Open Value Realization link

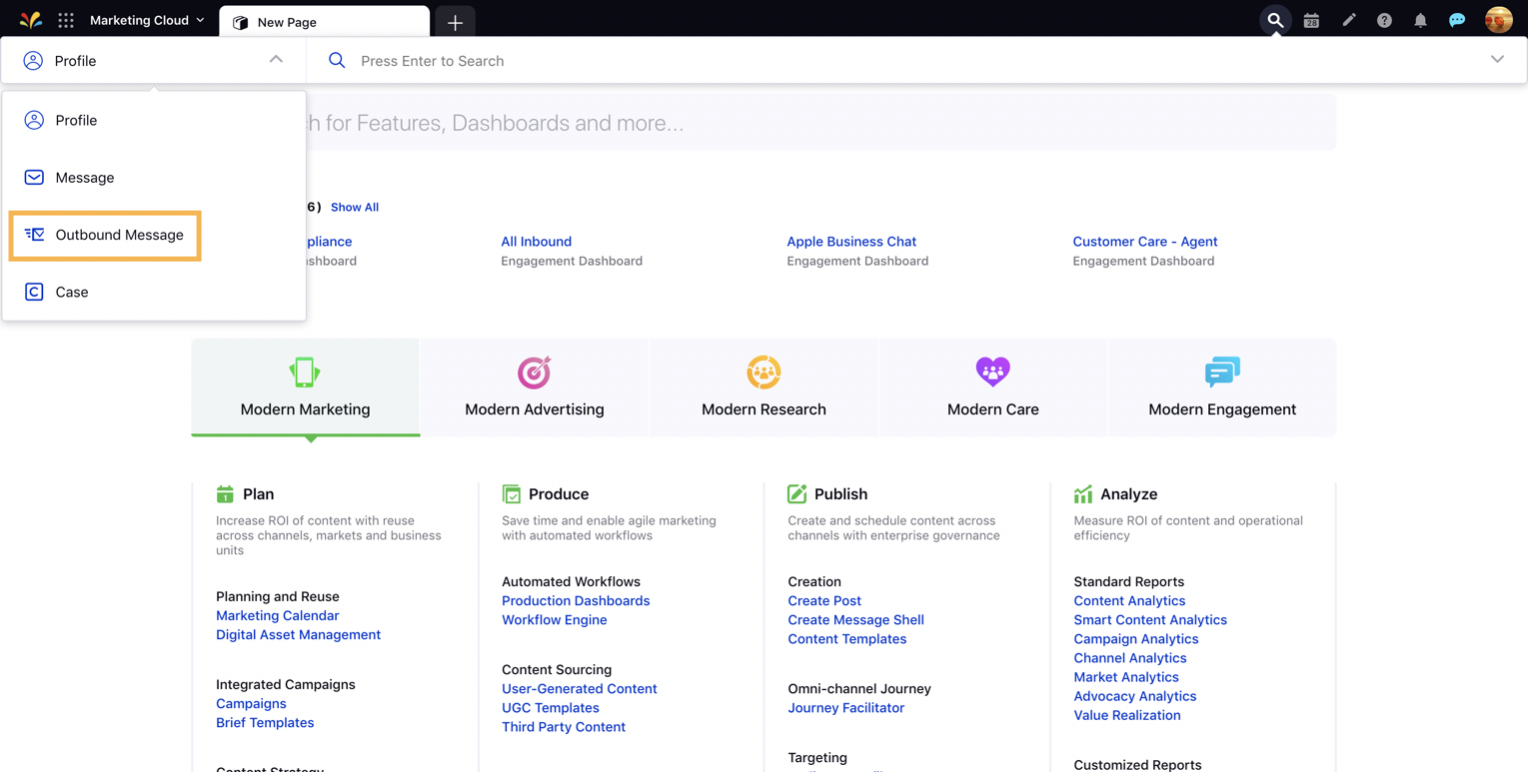coord(1127,715)
